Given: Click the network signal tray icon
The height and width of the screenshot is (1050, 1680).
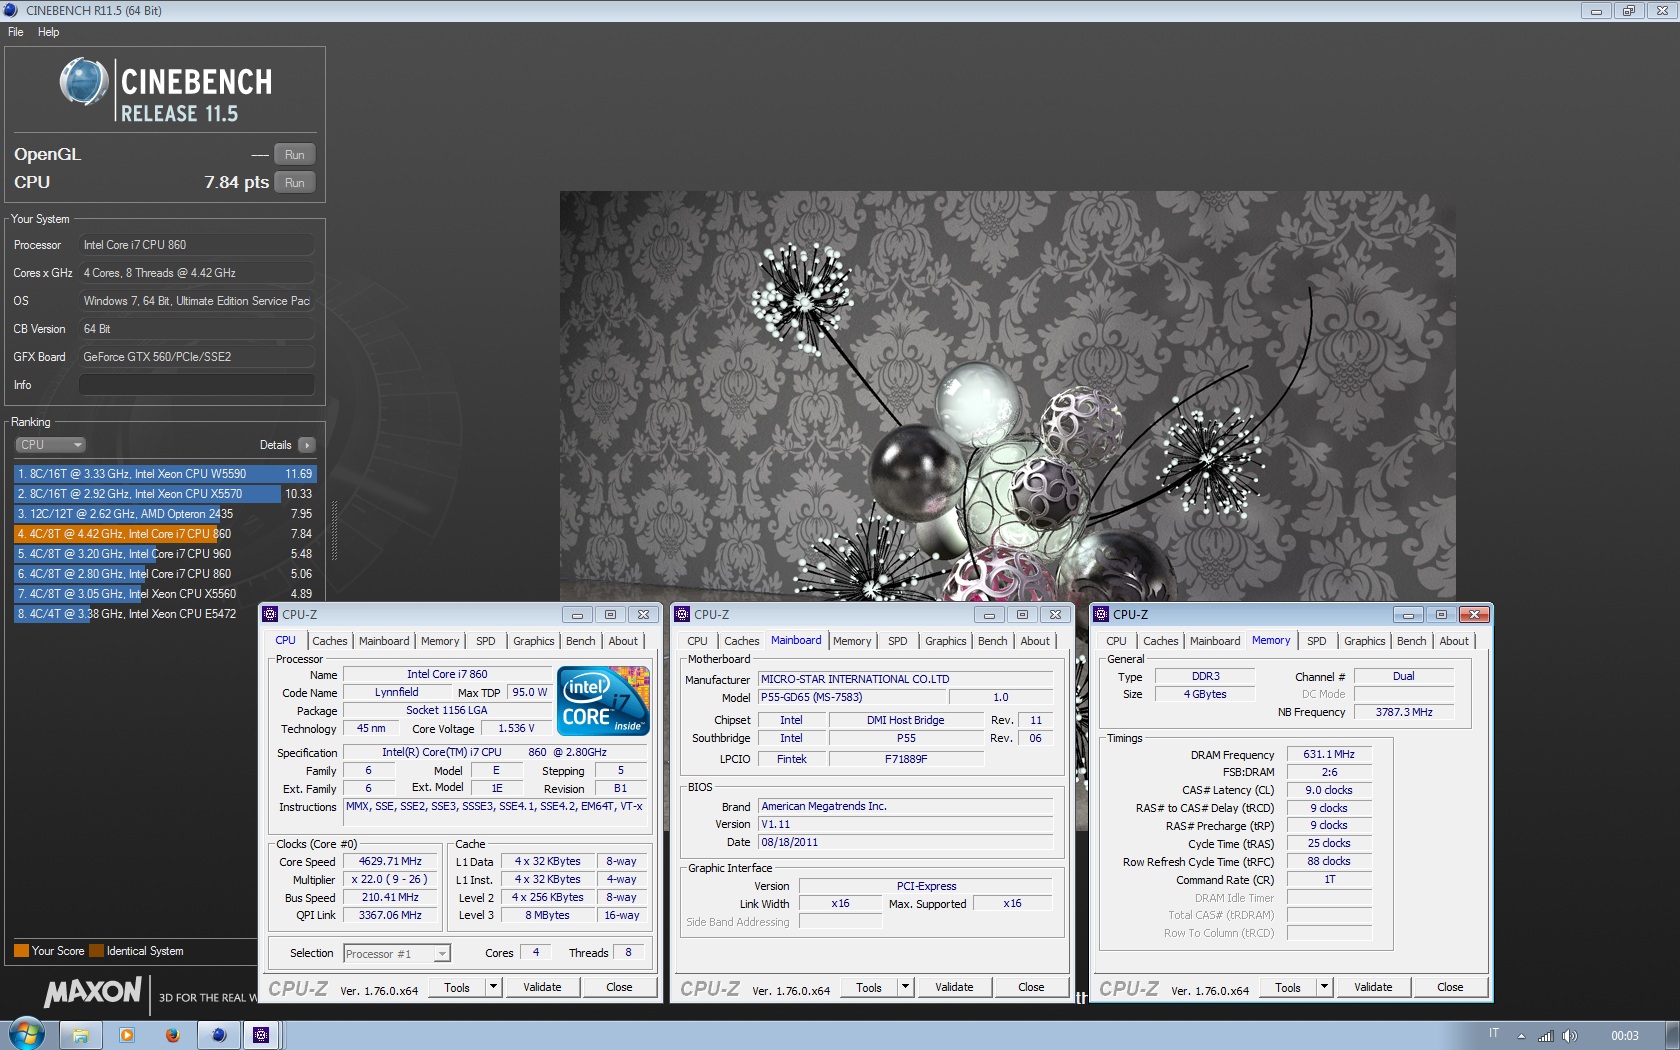Looking at the screenshot, I should point(1546,1036).
